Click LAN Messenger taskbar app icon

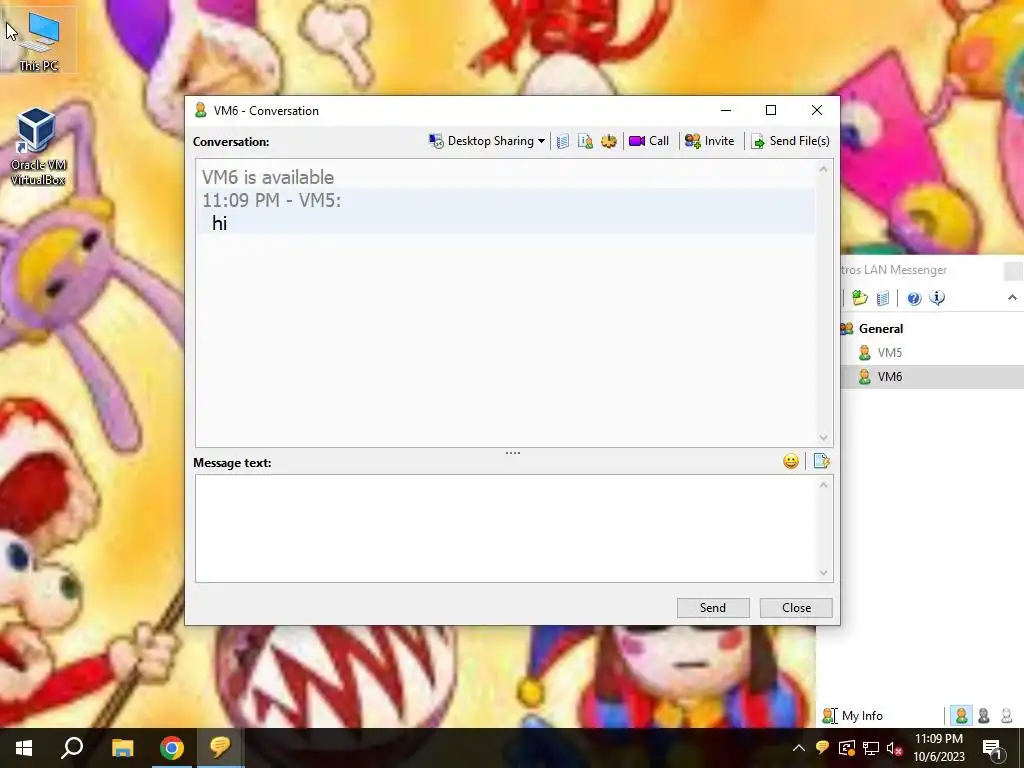click(x=220, y=748)
